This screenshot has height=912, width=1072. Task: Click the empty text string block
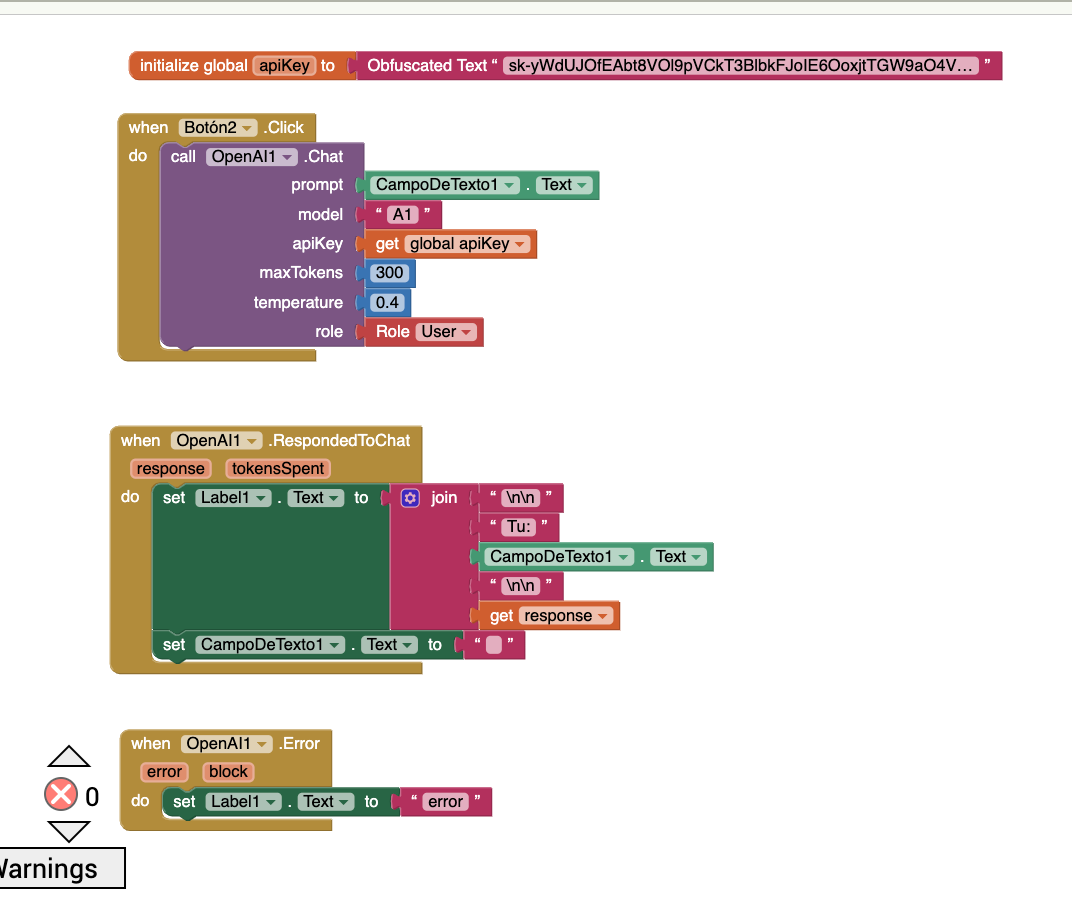[x=494, y=645]
